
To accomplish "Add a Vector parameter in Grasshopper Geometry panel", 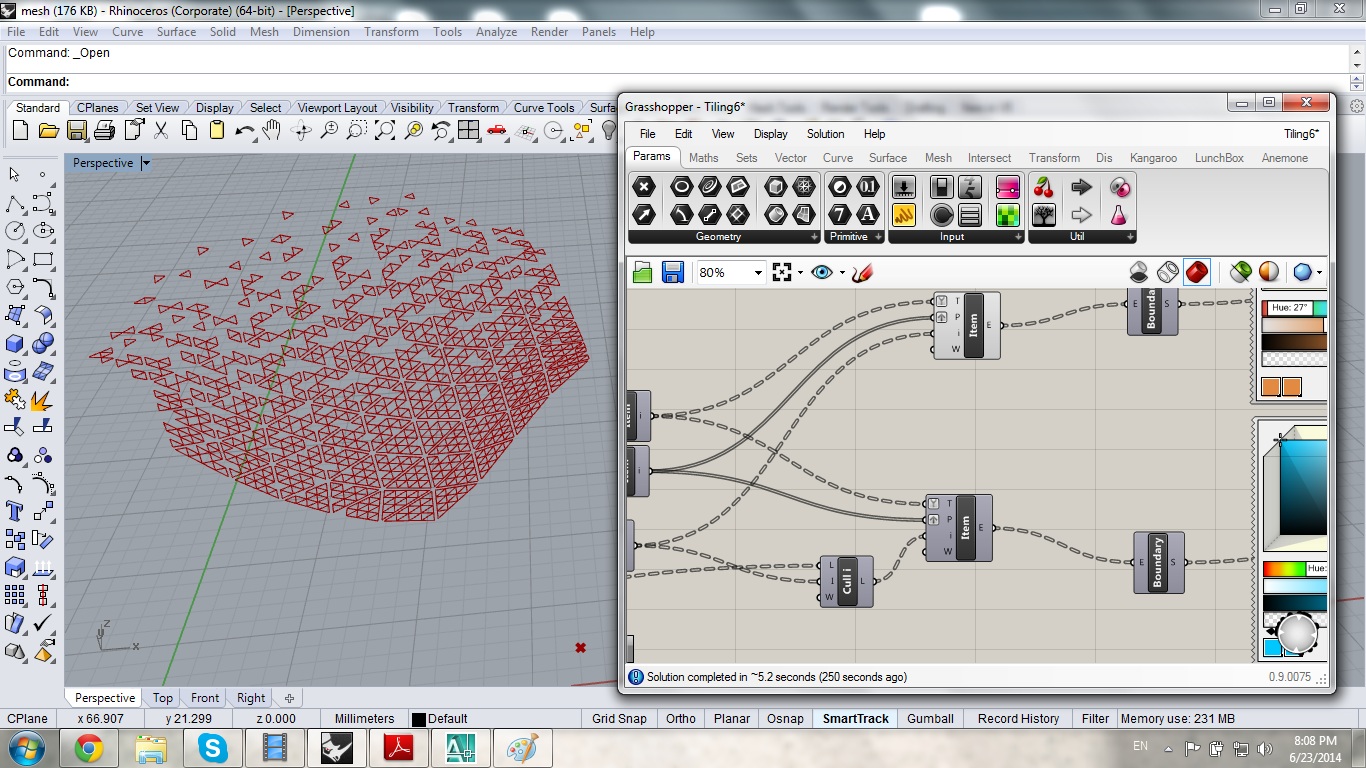I will click(644, 214).
